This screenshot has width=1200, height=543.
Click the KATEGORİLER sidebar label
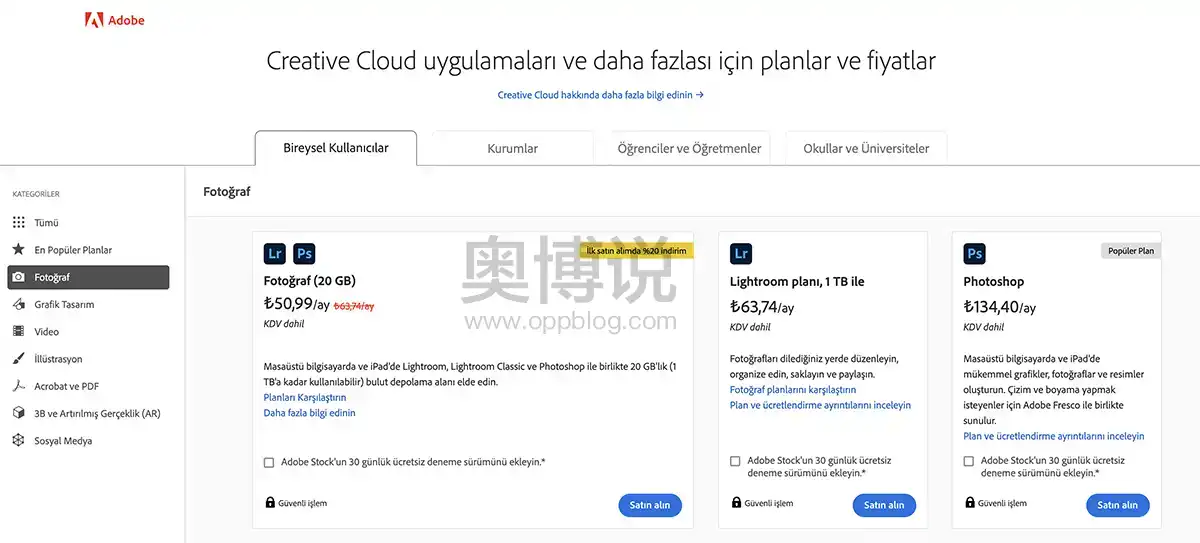(x=36, y=194)
